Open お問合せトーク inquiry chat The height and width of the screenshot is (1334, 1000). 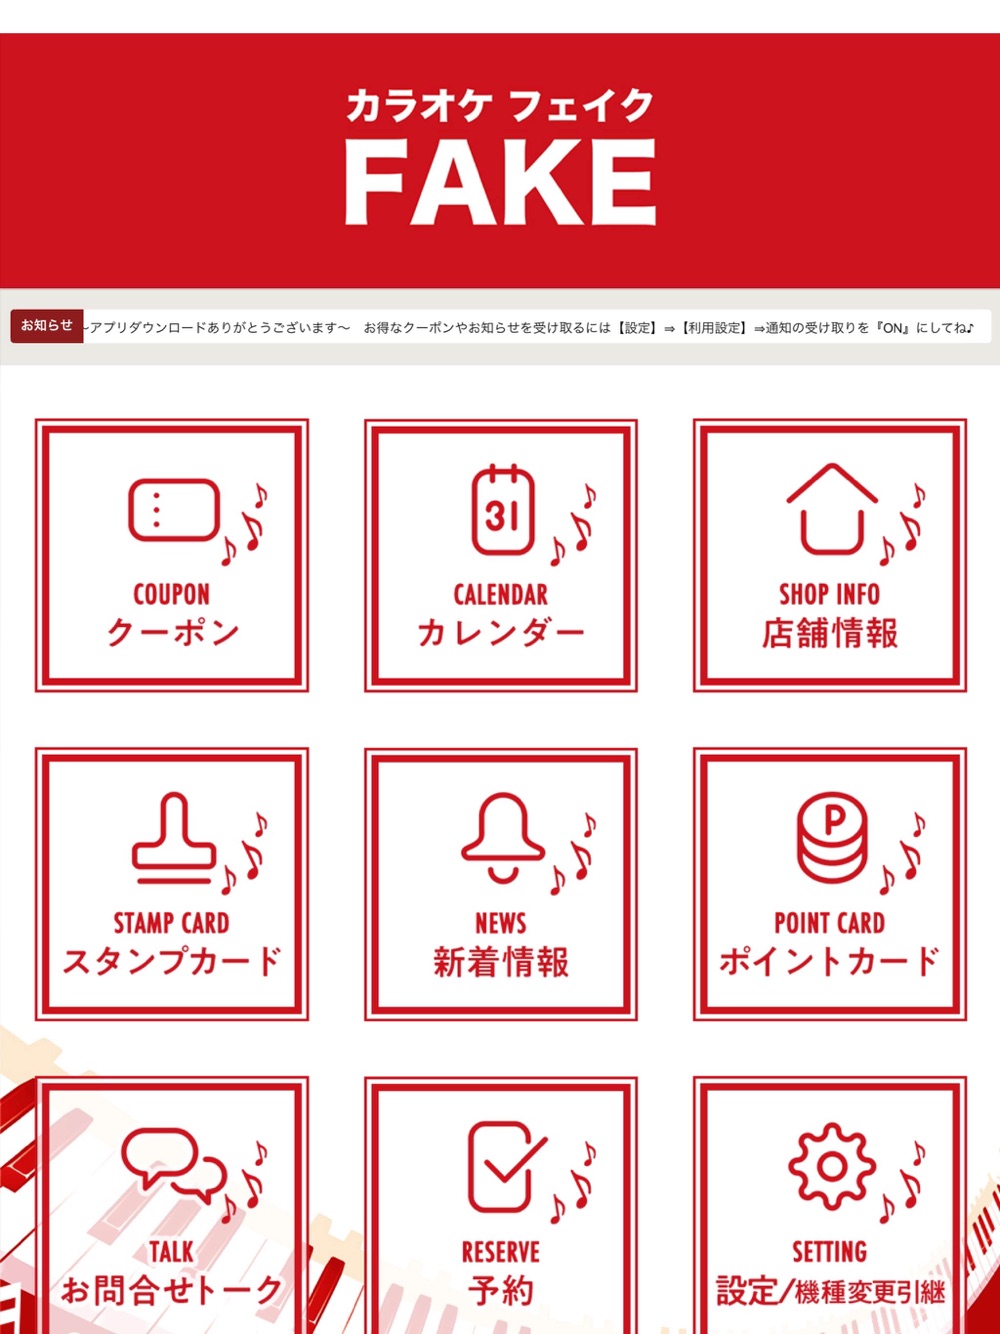pyautogui.click(x=172, y=1290)
